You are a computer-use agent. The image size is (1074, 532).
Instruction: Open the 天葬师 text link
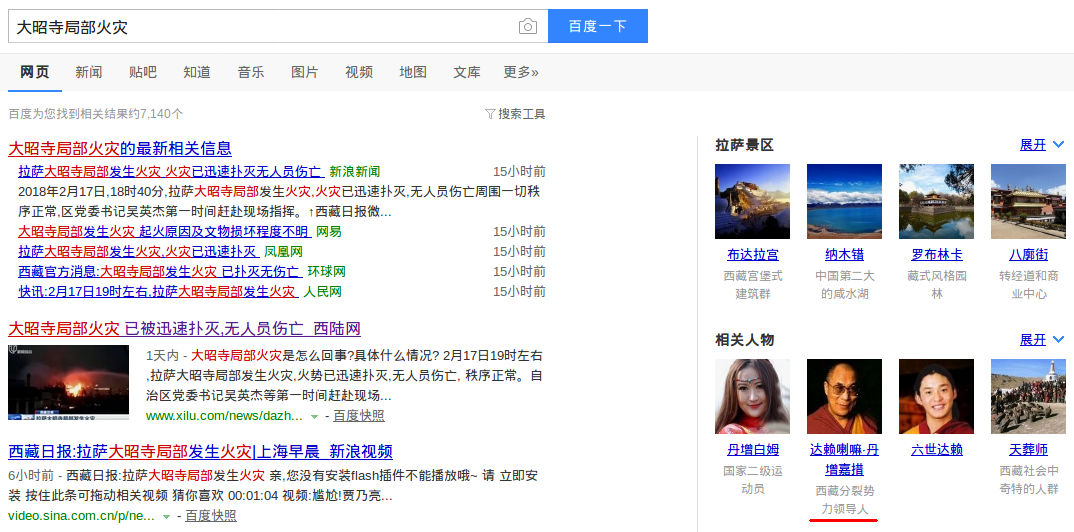coord(1028,450)
